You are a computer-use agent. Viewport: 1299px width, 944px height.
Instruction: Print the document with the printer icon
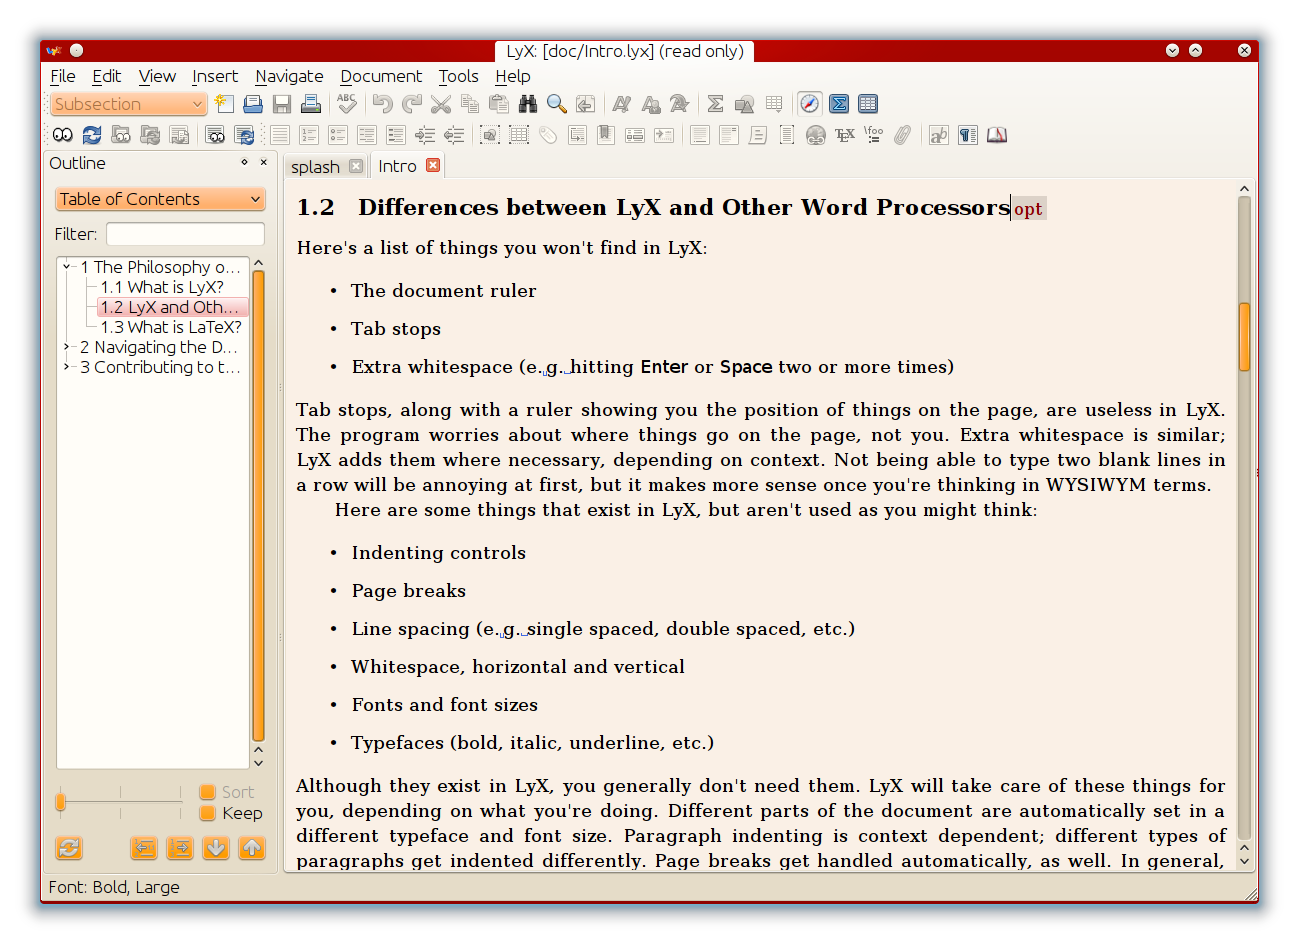point(311,104)
